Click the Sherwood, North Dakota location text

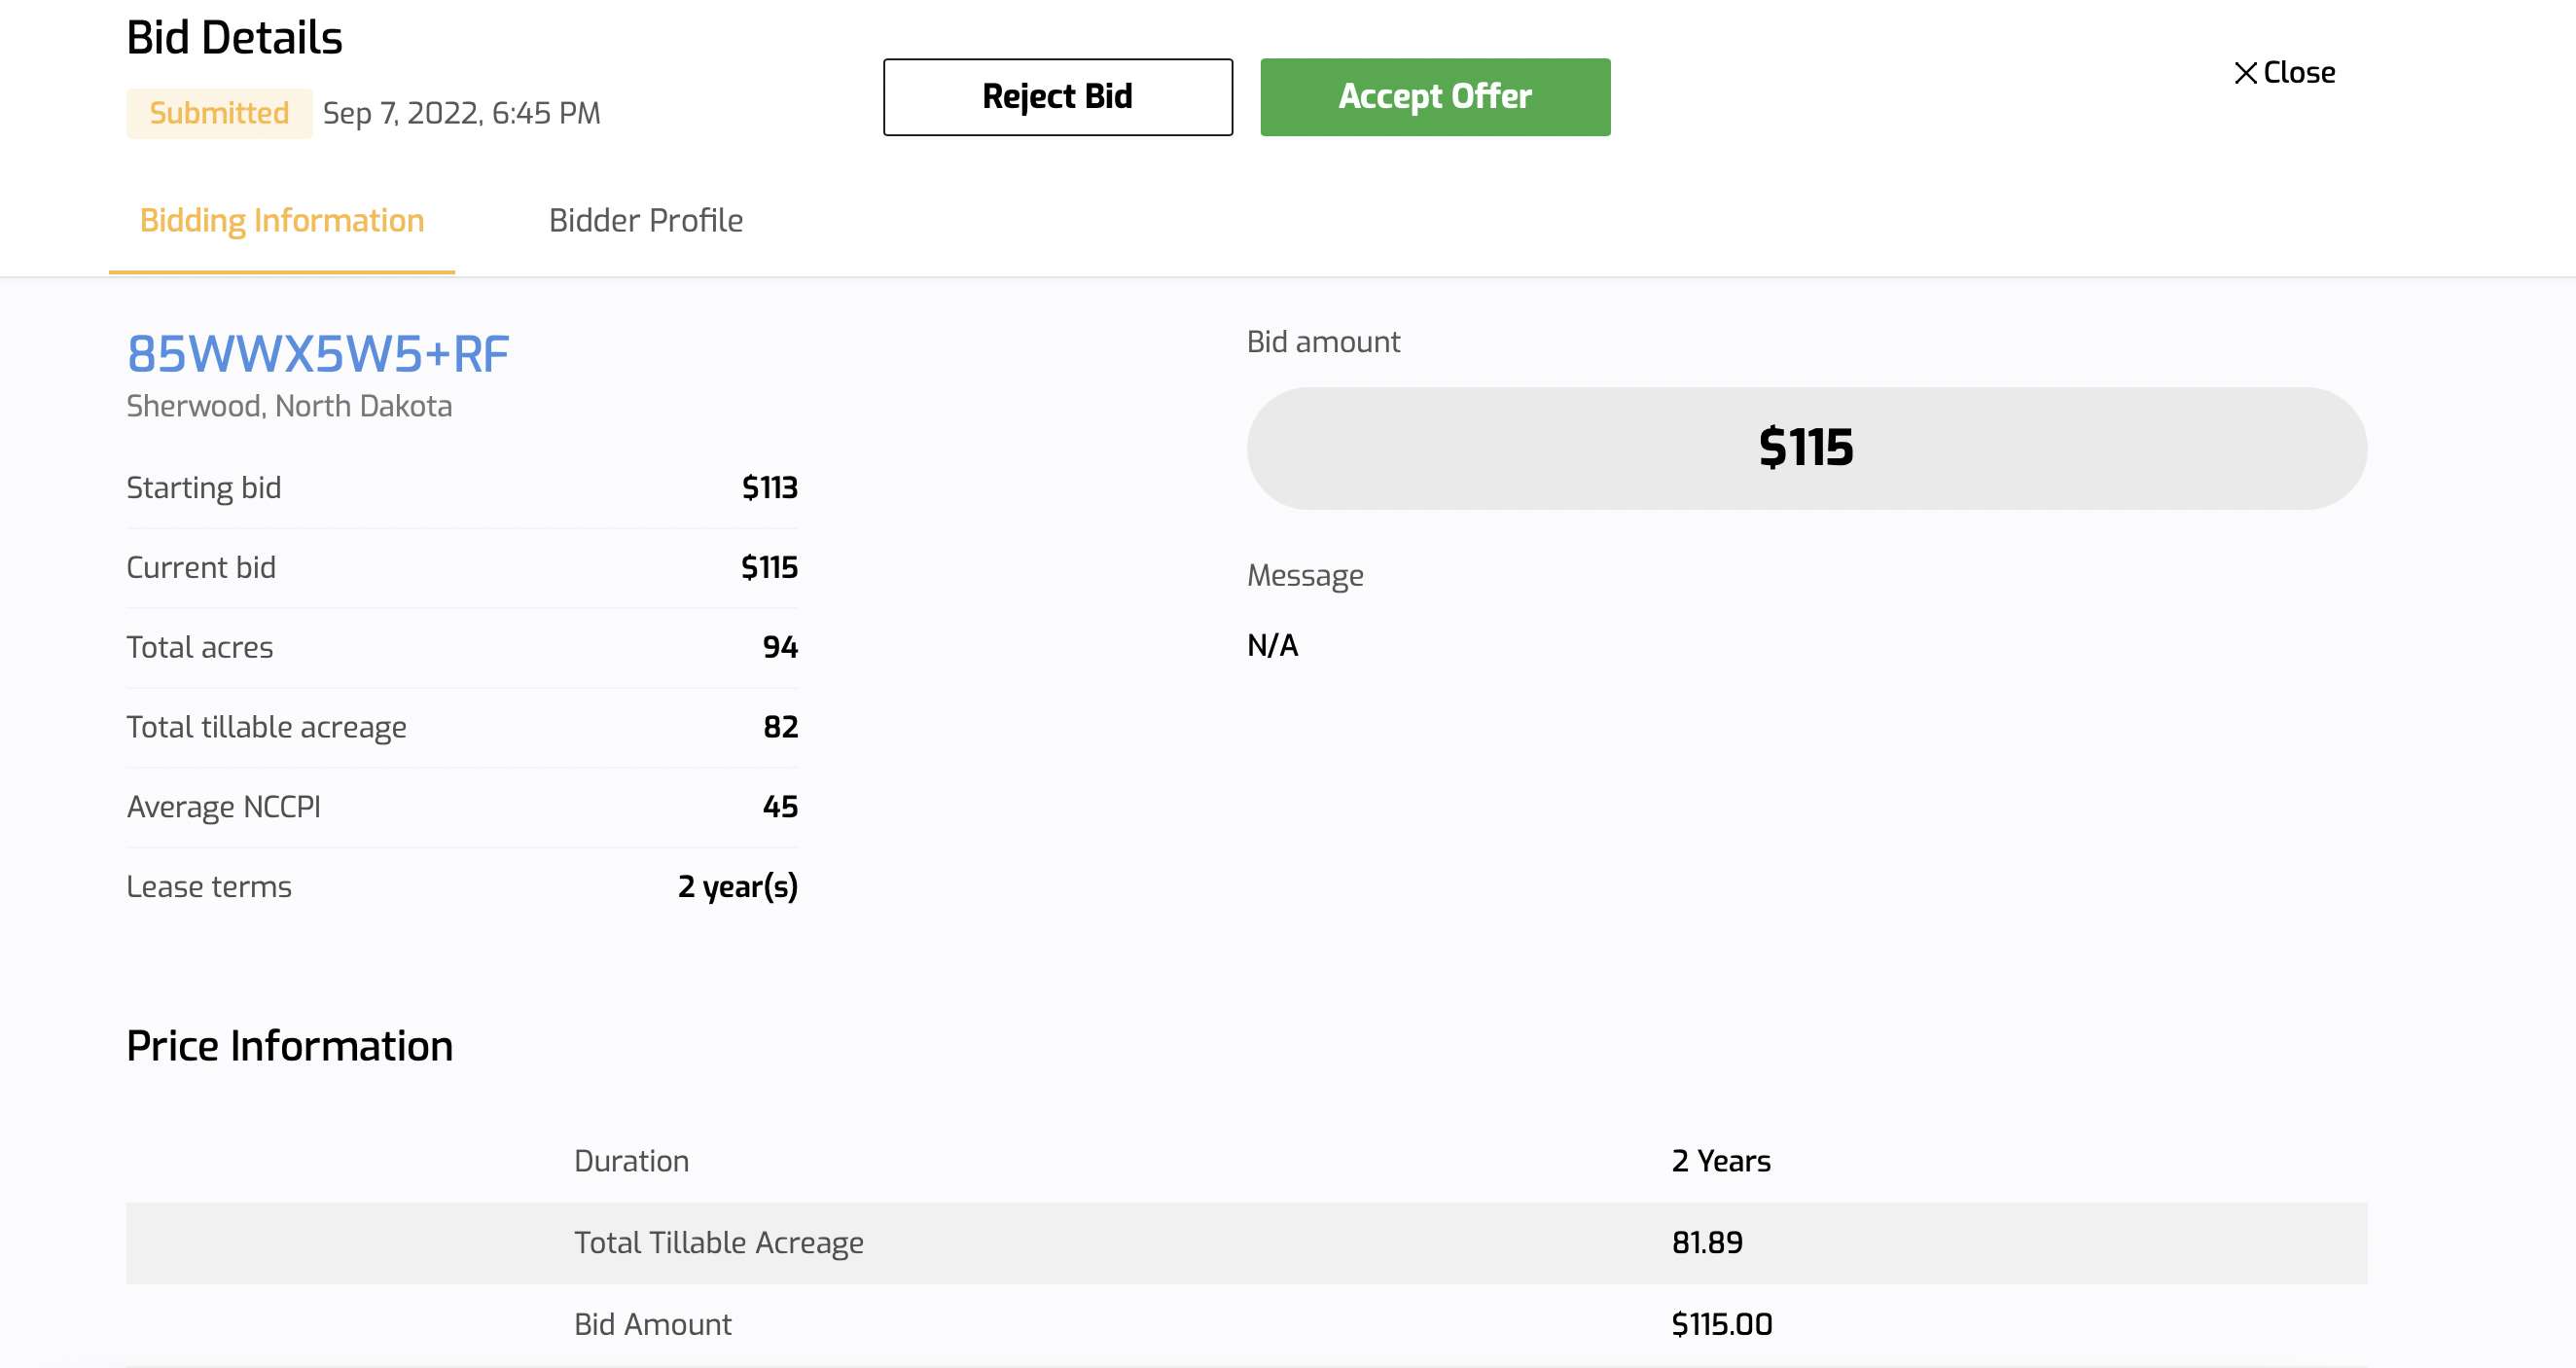coord(289,406)
